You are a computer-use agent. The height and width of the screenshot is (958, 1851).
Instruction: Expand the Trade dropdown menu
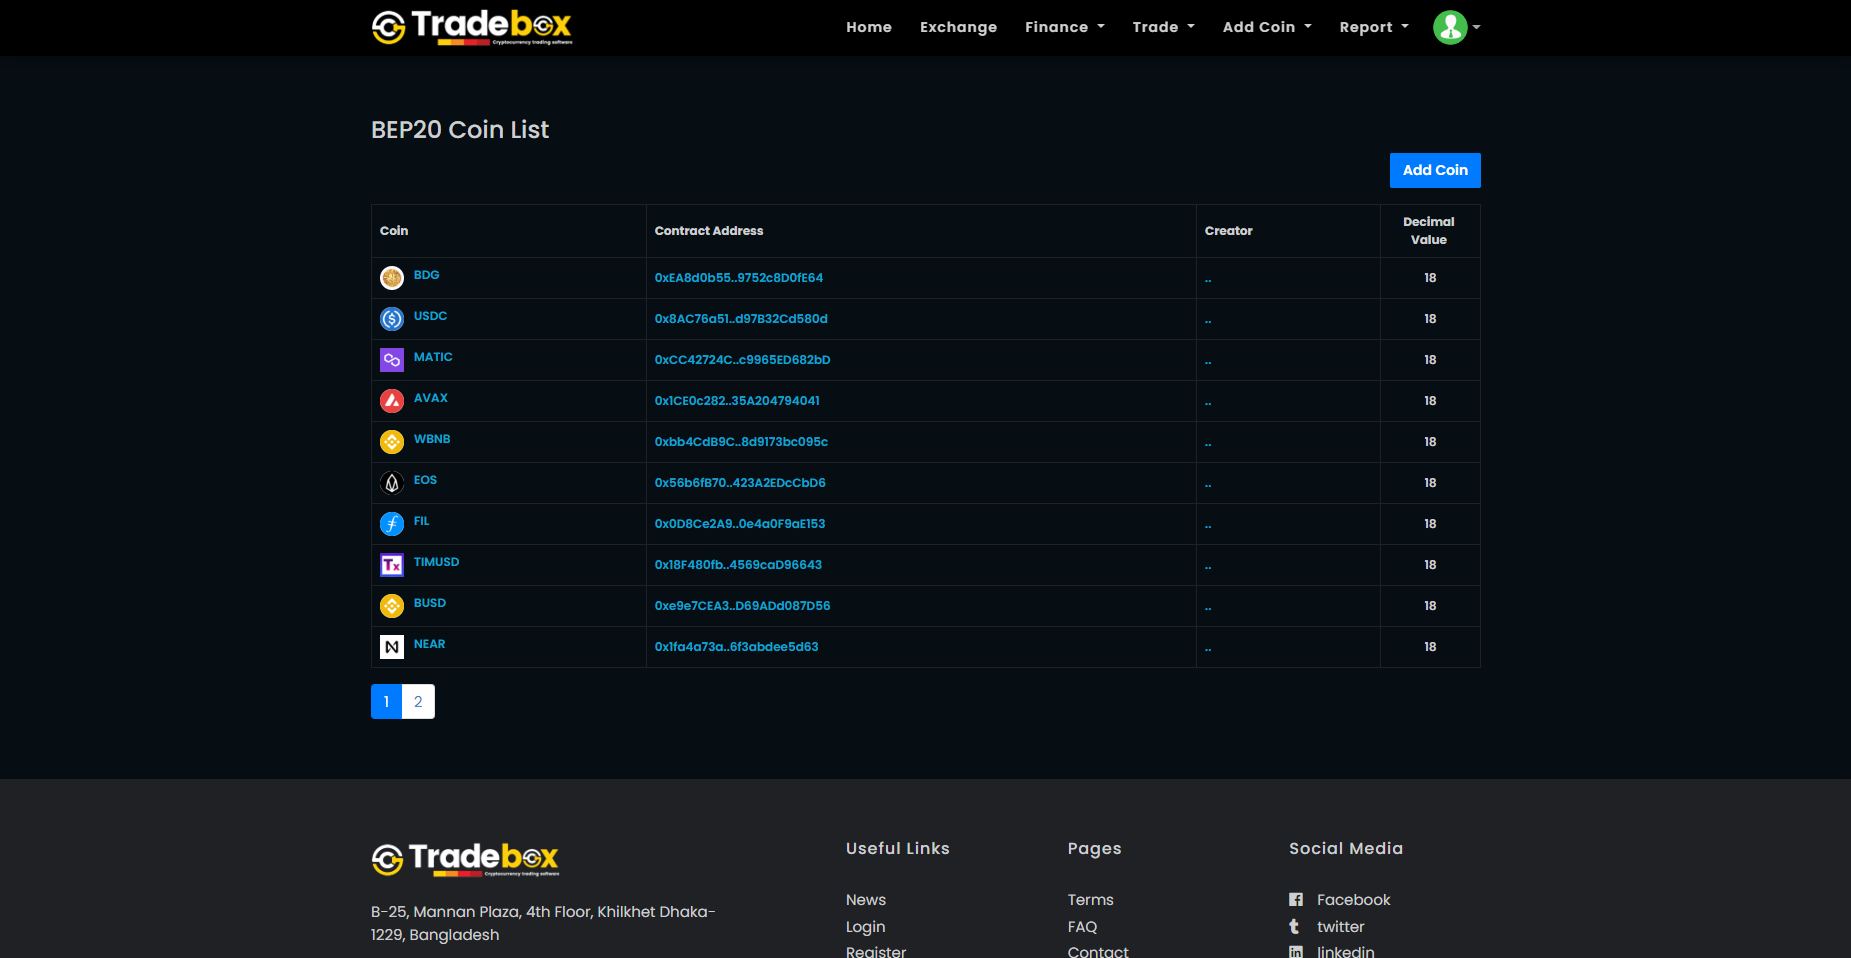(1164, 27)
